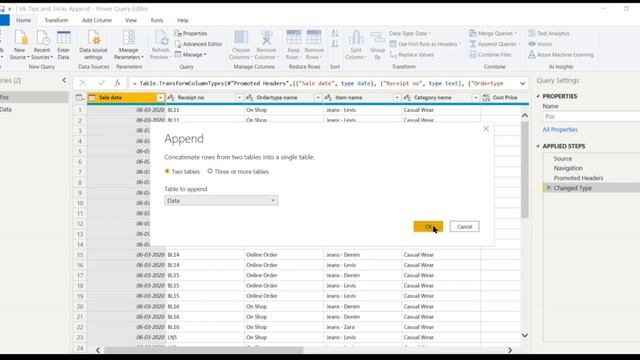Click the vertical scrollbar up arrow
The width and height of the screenshot is (640, 360).
point(524,116)
